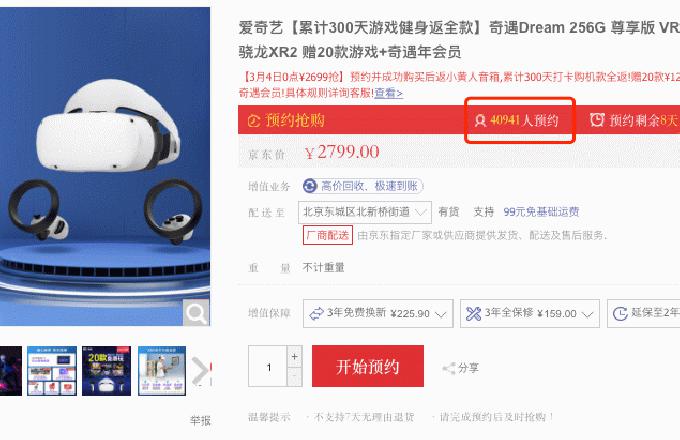Open the 查看> rules link
The height and width of the screenshot is (440, 680).
tap(389, 93)
